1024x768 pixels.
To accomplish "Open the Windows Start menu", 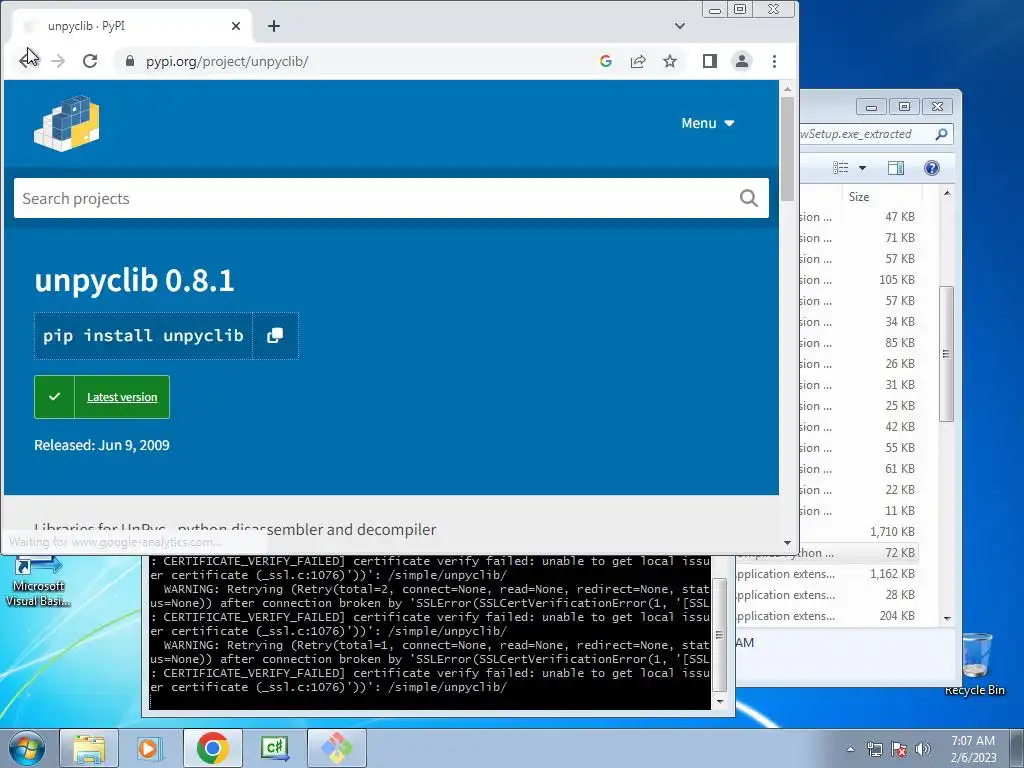I will point(26,748).
